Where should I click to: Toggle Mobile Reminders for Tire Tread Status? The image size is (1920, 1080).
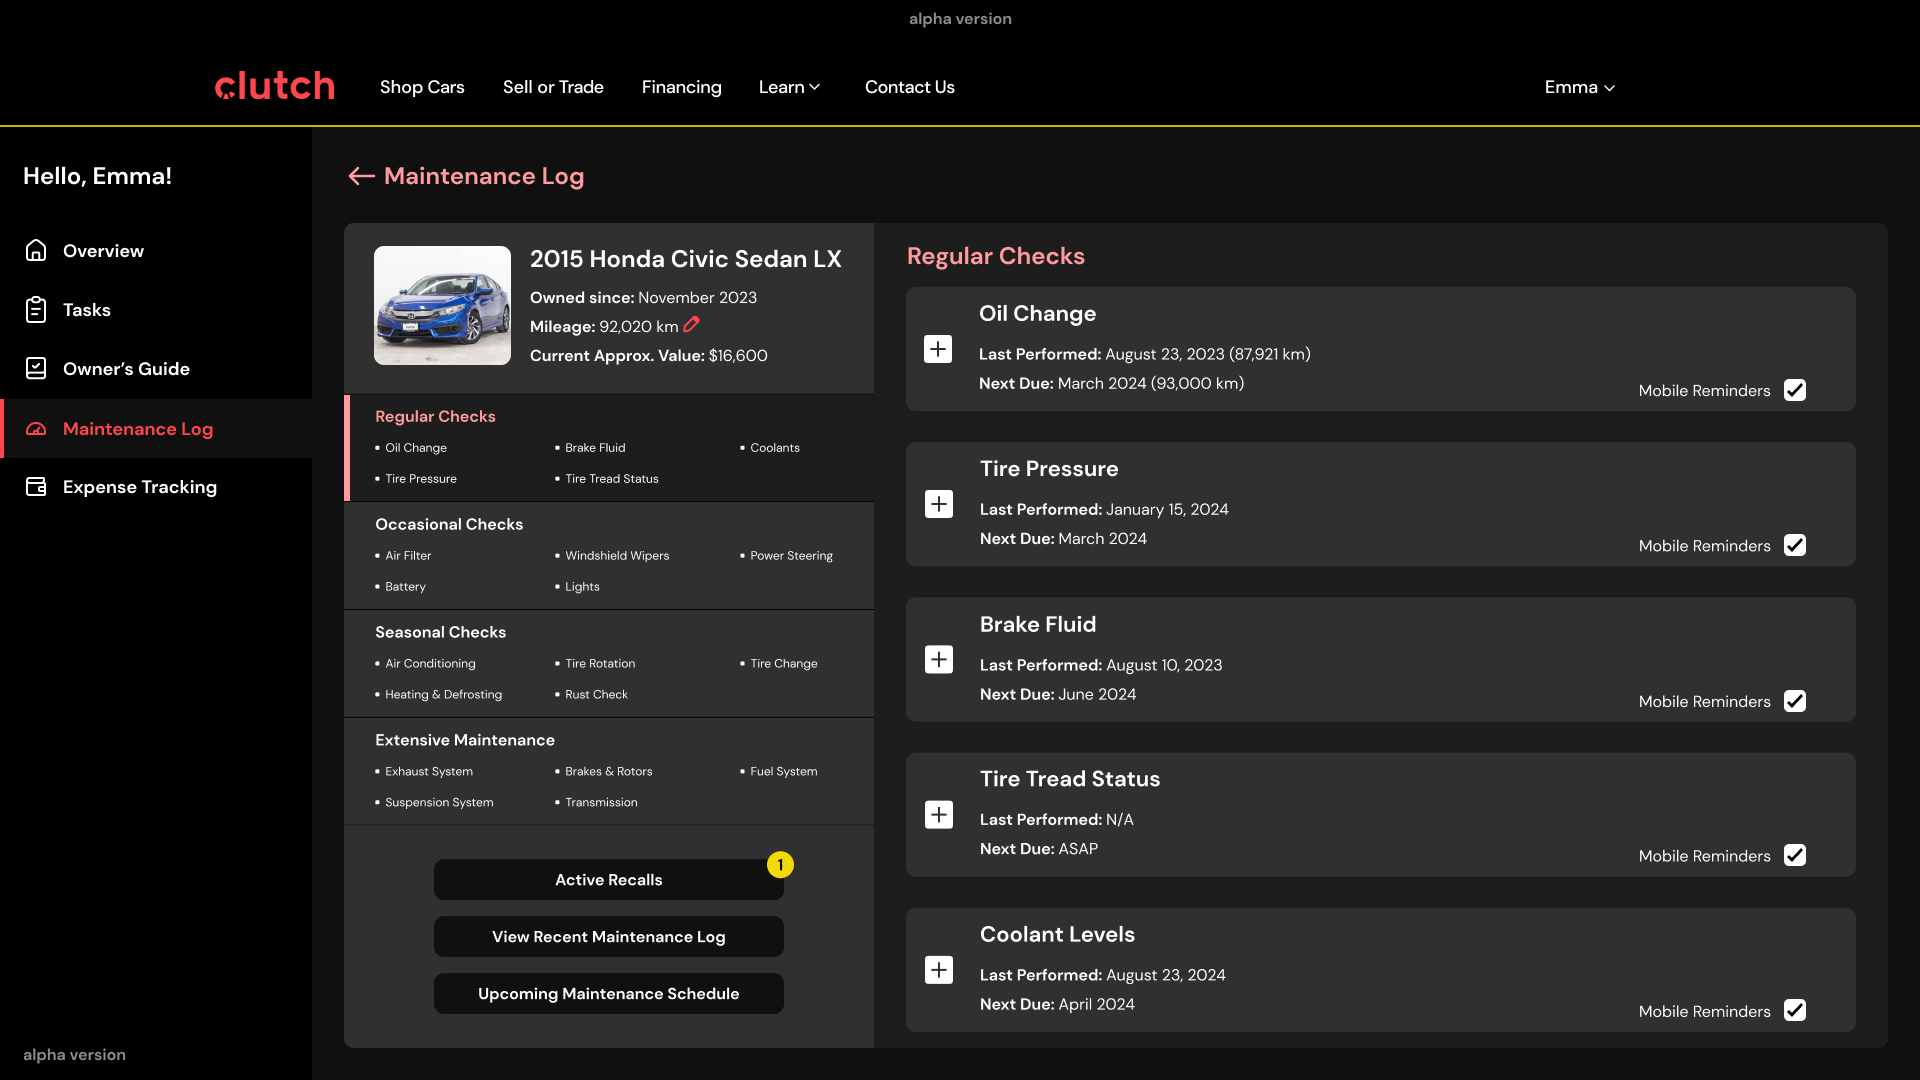(1795, 855)
